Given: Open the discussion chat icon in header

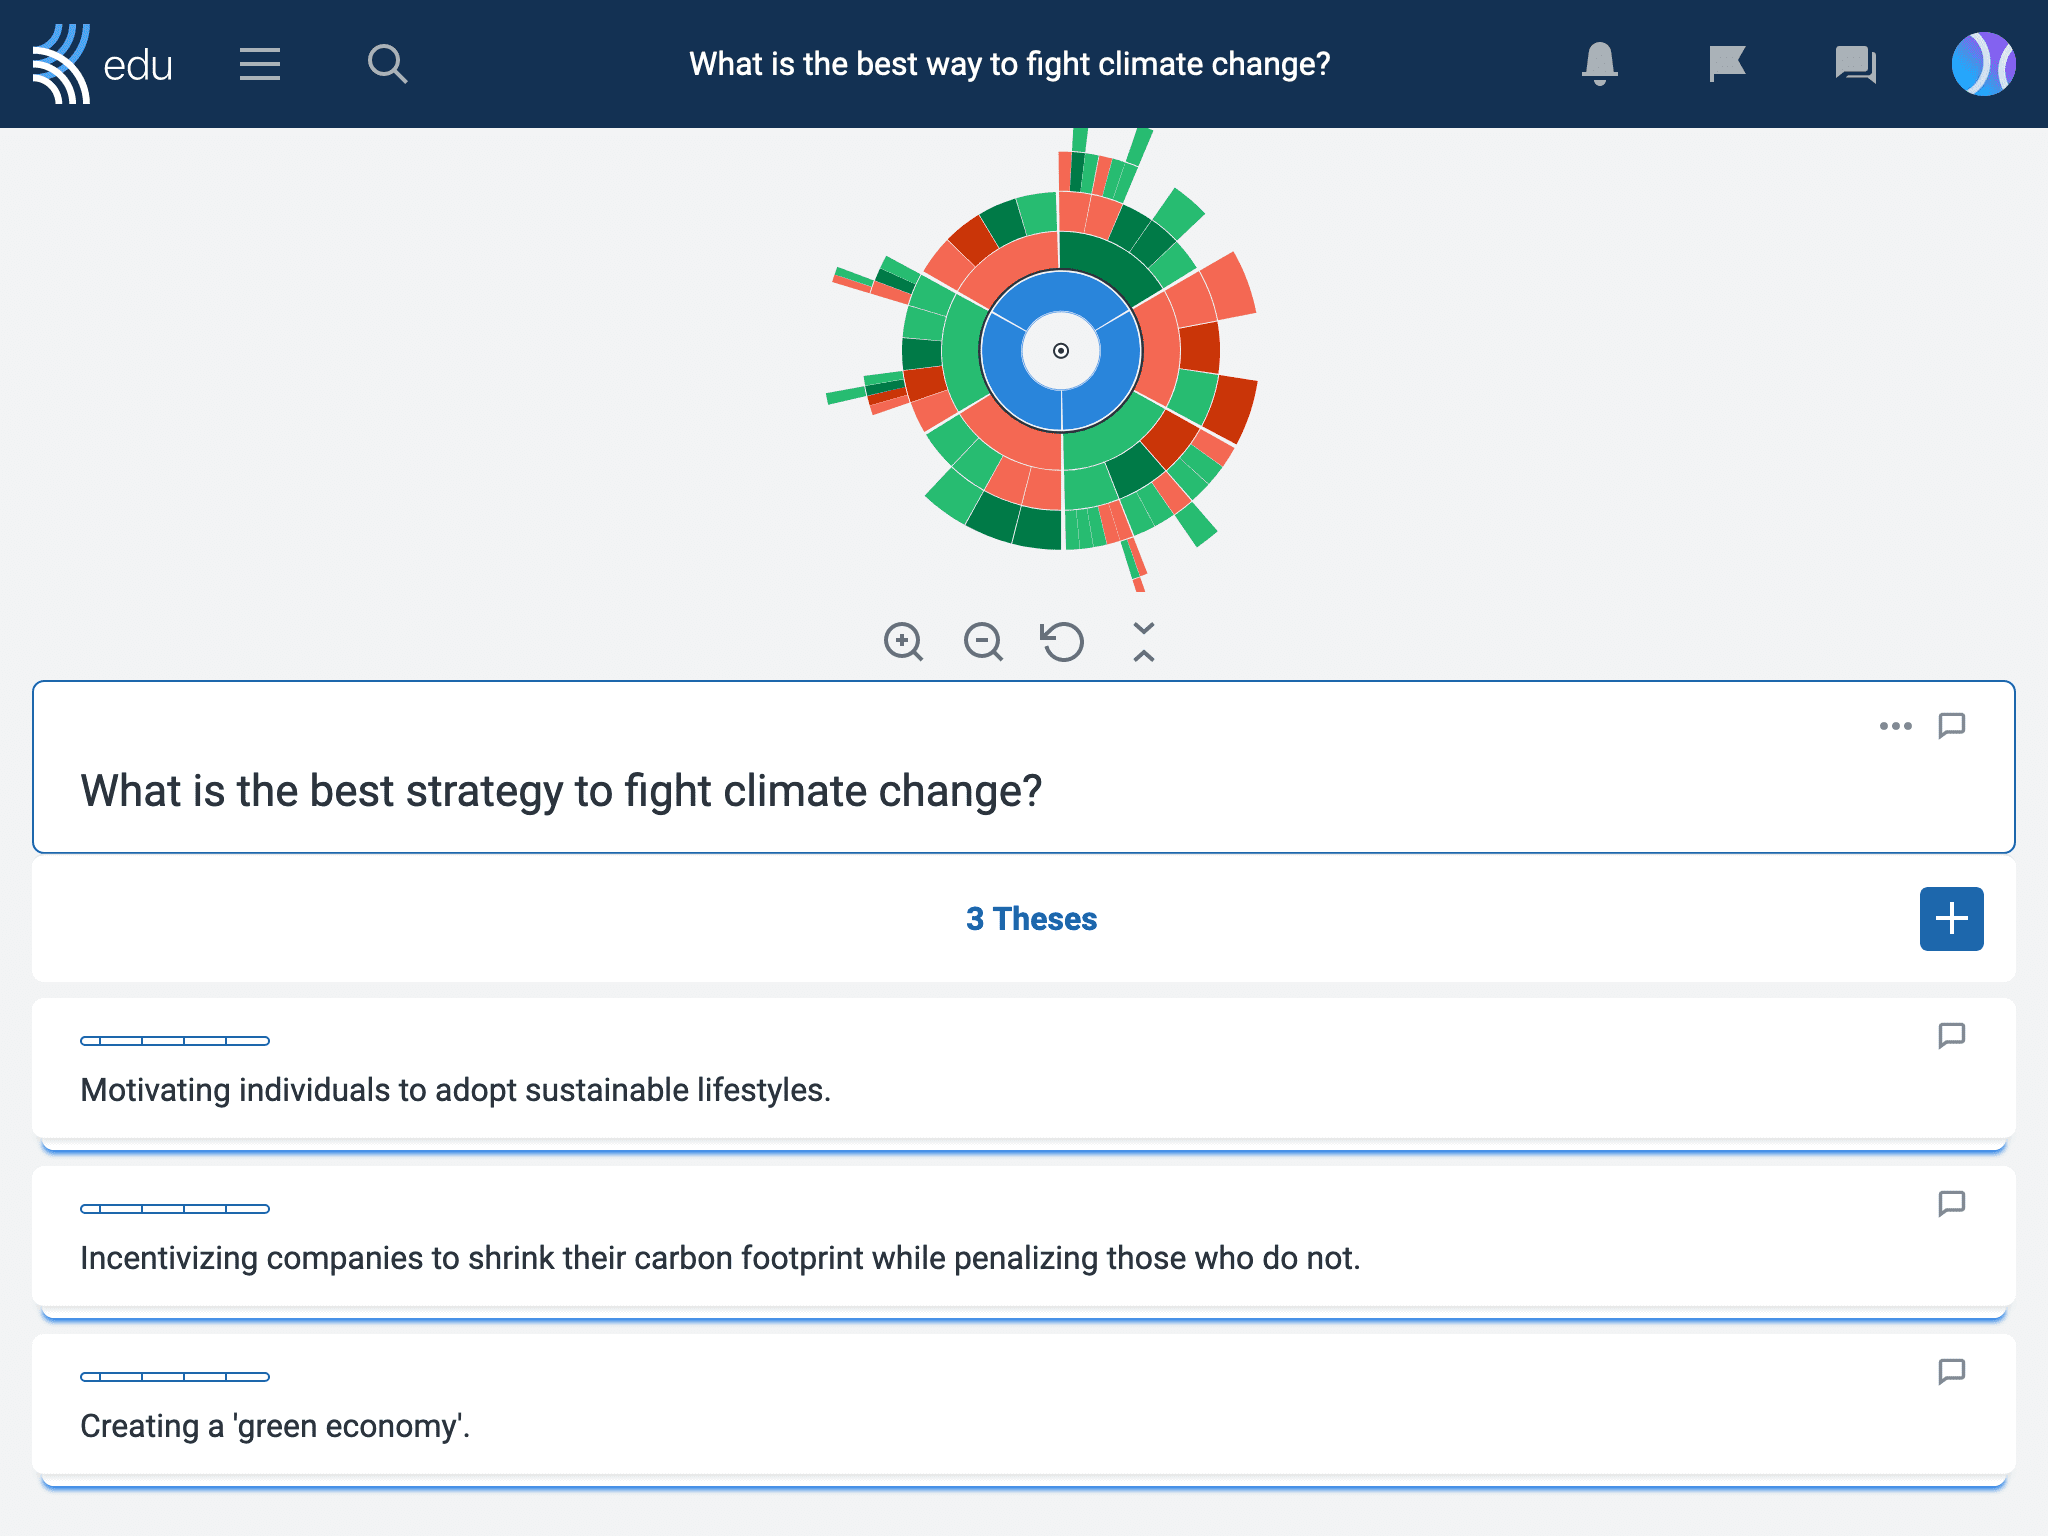Looking at the screenshot, I should [x=1855, y=64].
